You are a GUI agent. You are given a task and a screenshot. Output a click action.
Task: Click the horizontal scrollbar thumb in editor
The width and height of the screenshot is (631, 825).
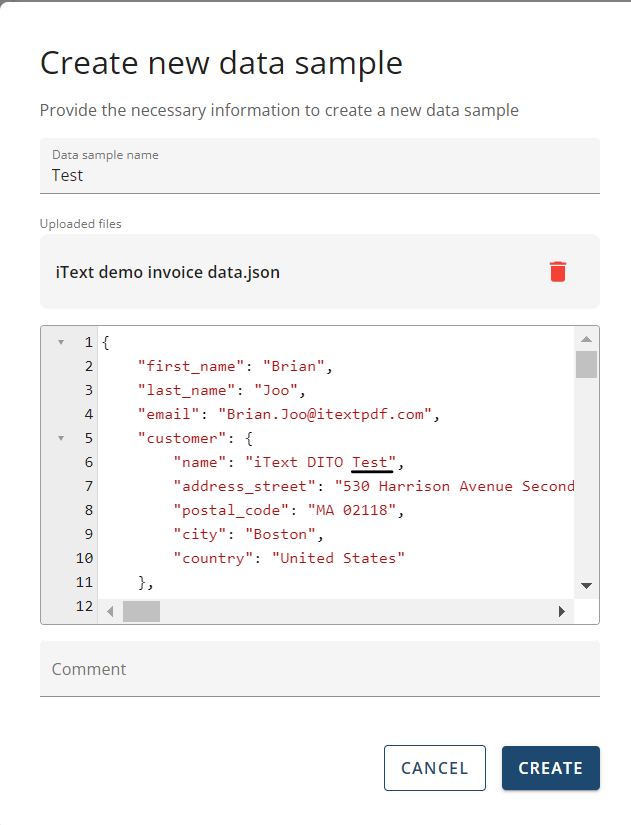pyautogui.click(x=141, y=611)
